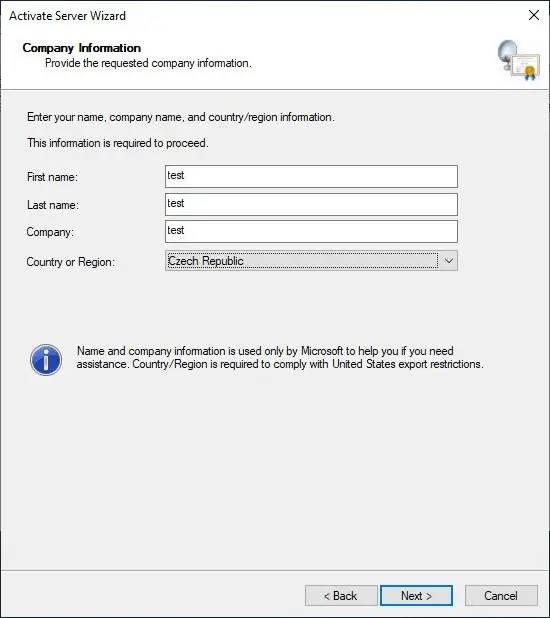This screenshot has width=550, height=618.
Task: Click the 'required to proceed' notice text
Action: click(x=117, y=143)
